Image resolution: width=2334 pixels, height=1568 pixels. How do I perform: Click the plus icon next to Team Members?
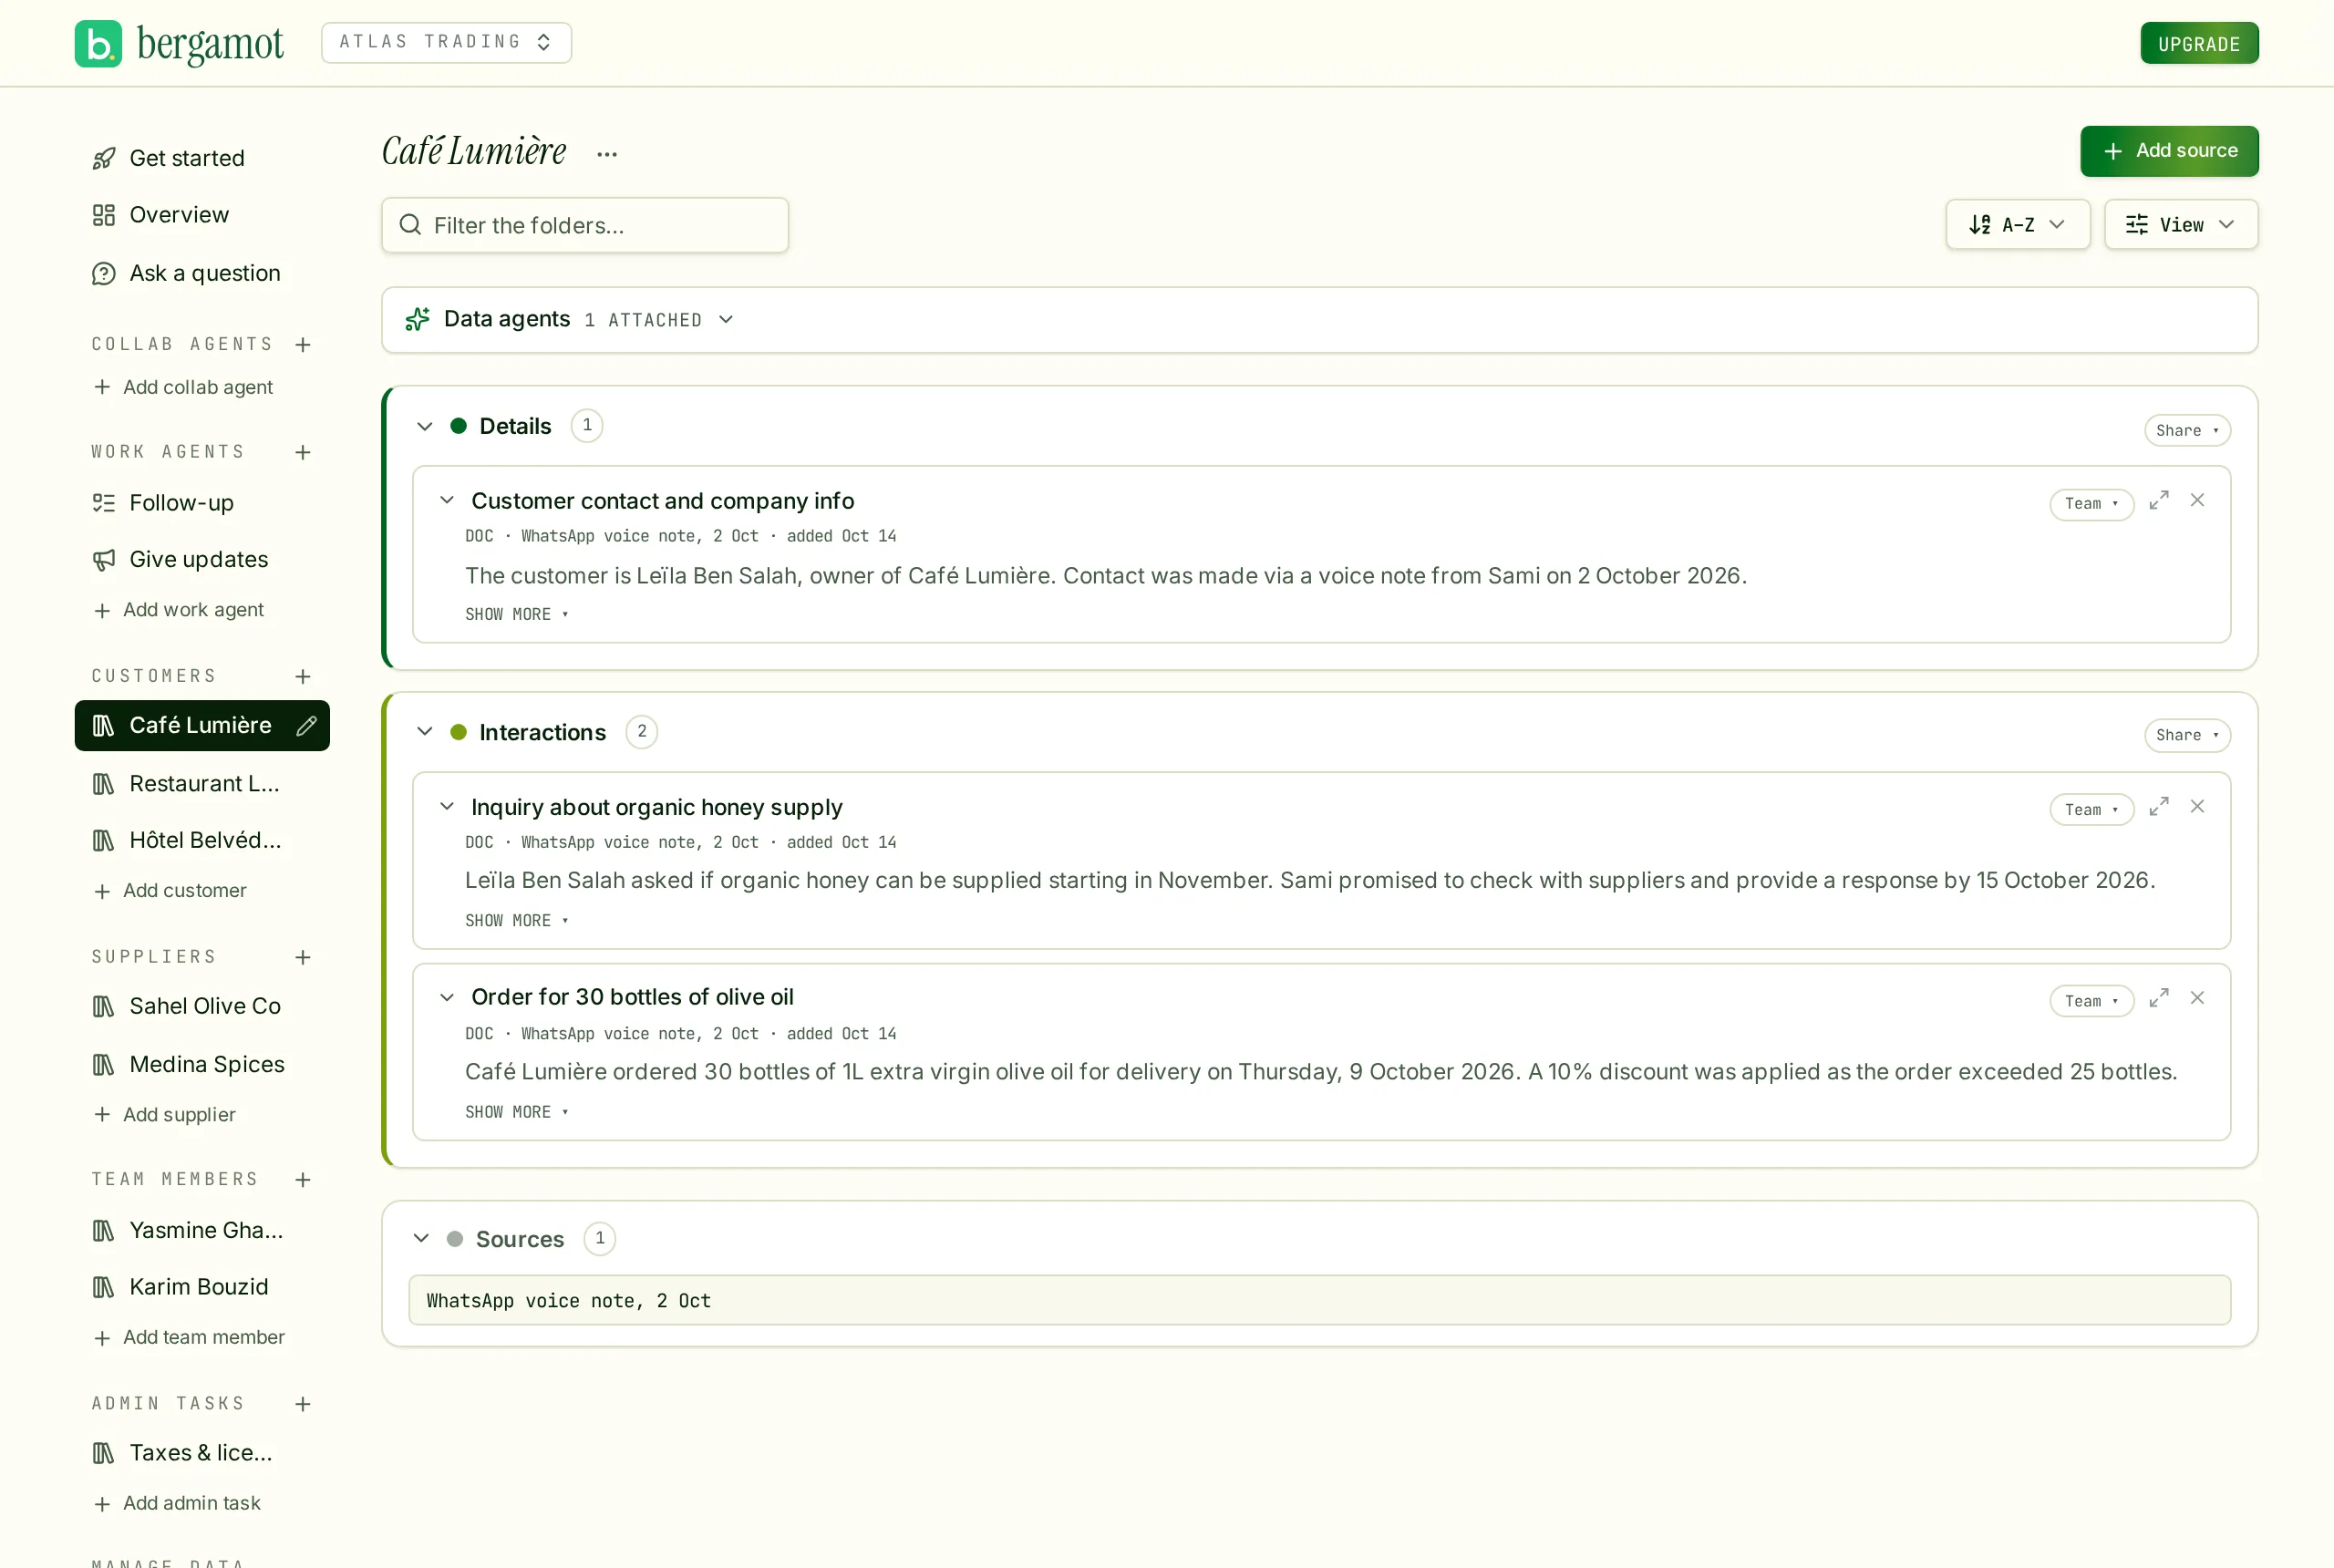[x=303, y=1180]
